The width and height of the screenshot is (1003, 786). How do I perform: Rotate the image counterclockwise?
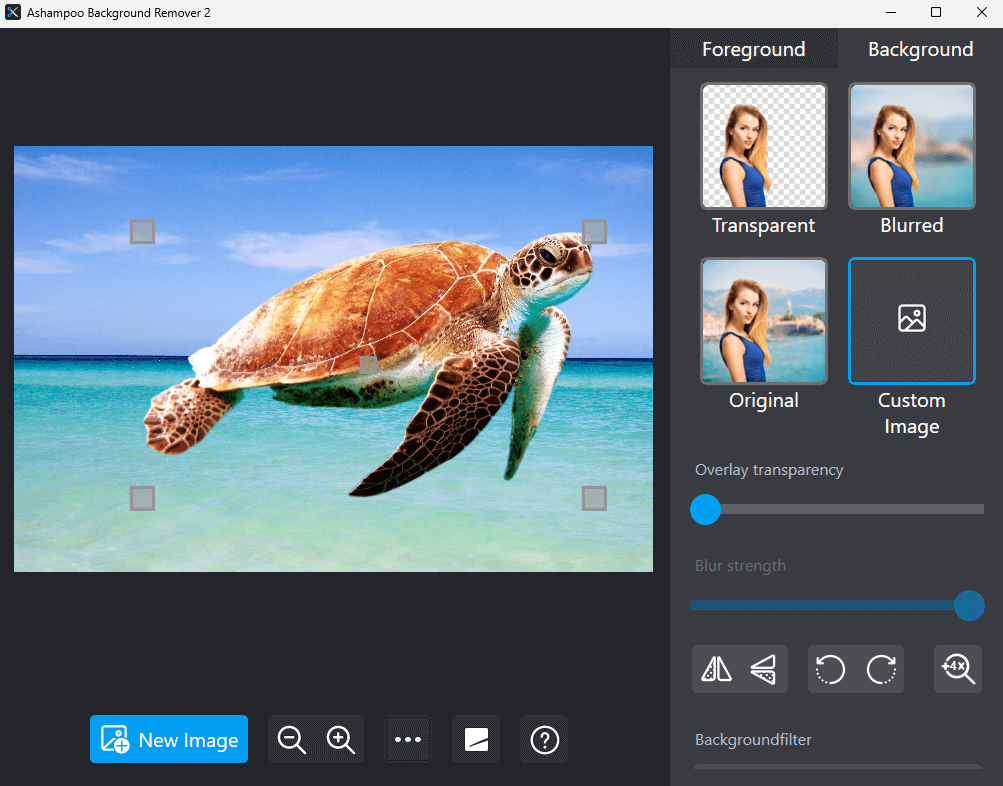829,668
